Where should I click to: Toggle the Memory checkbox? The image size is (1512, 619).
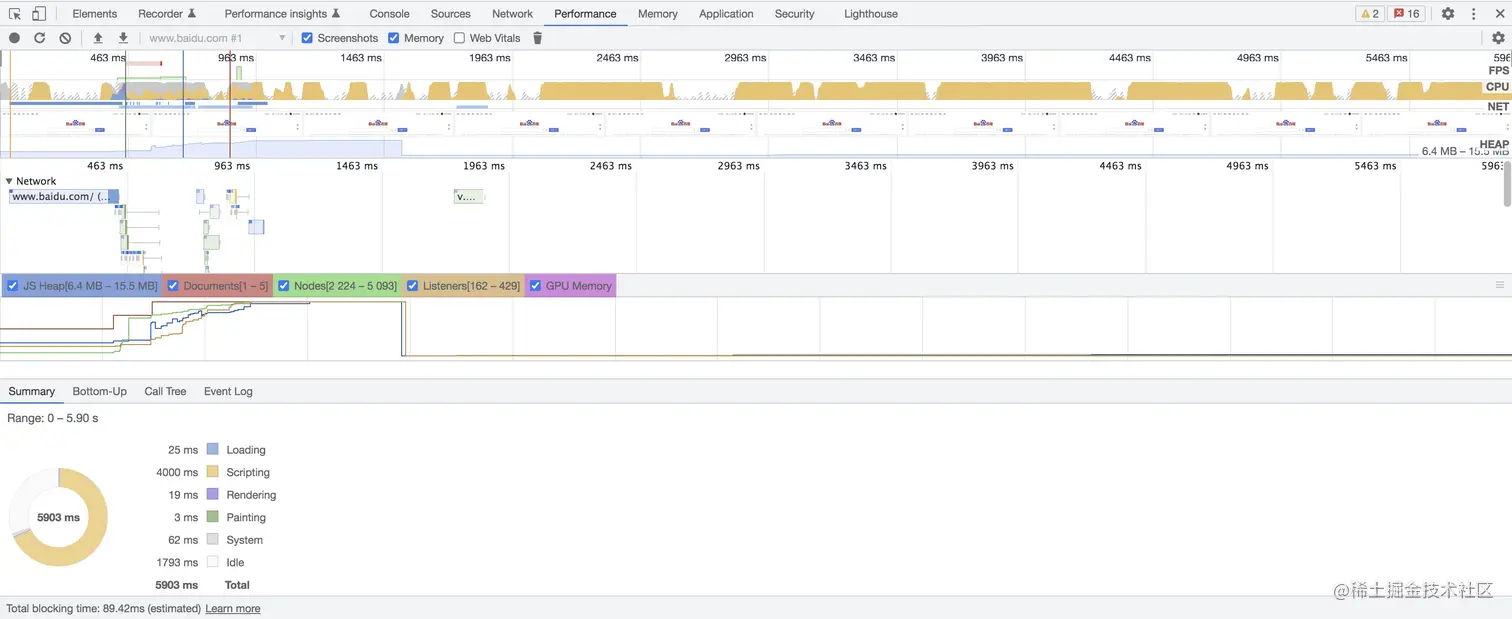[393, 38]
